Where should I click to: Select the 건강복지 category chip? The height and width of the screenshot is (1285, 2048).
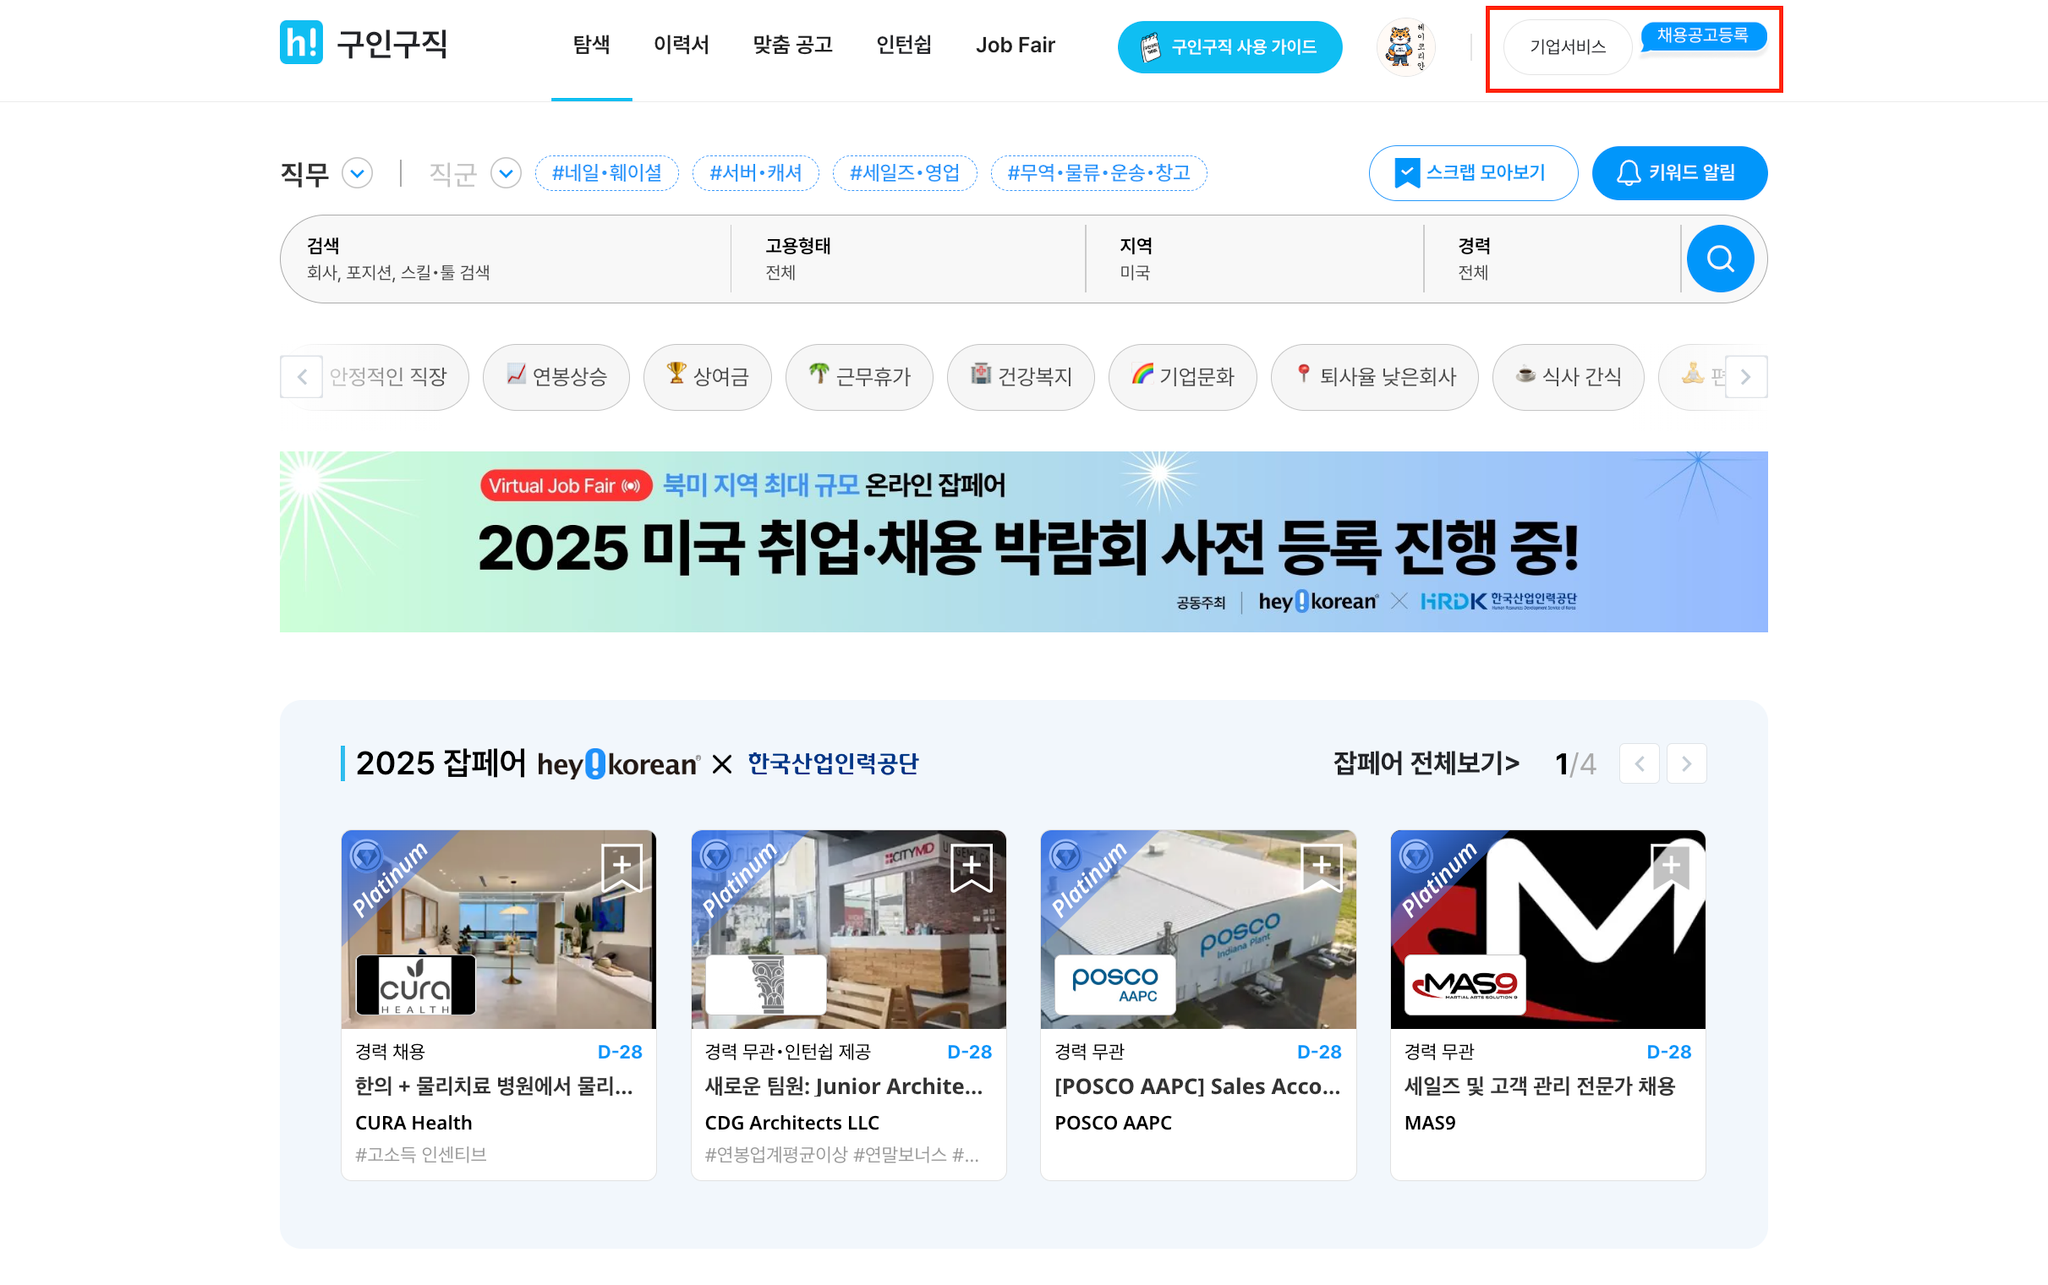click(x=1021, y=377)
